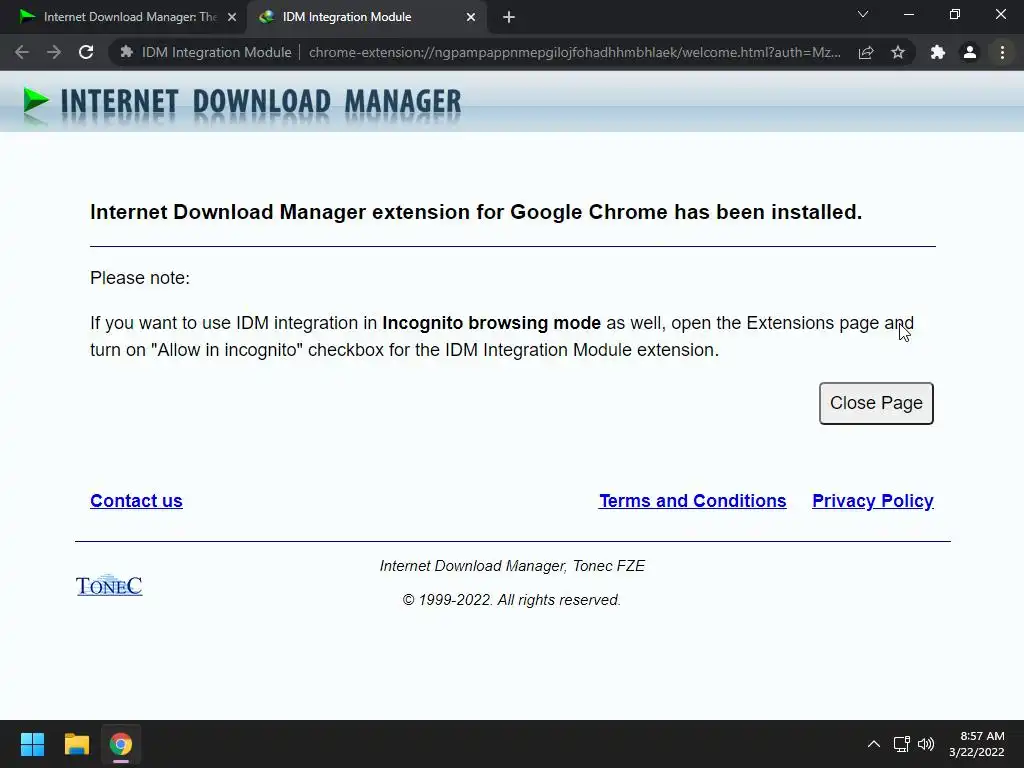Click the Tonec logo in footer
This screenshot has width=1024, height=768.
tap(109, 585)
